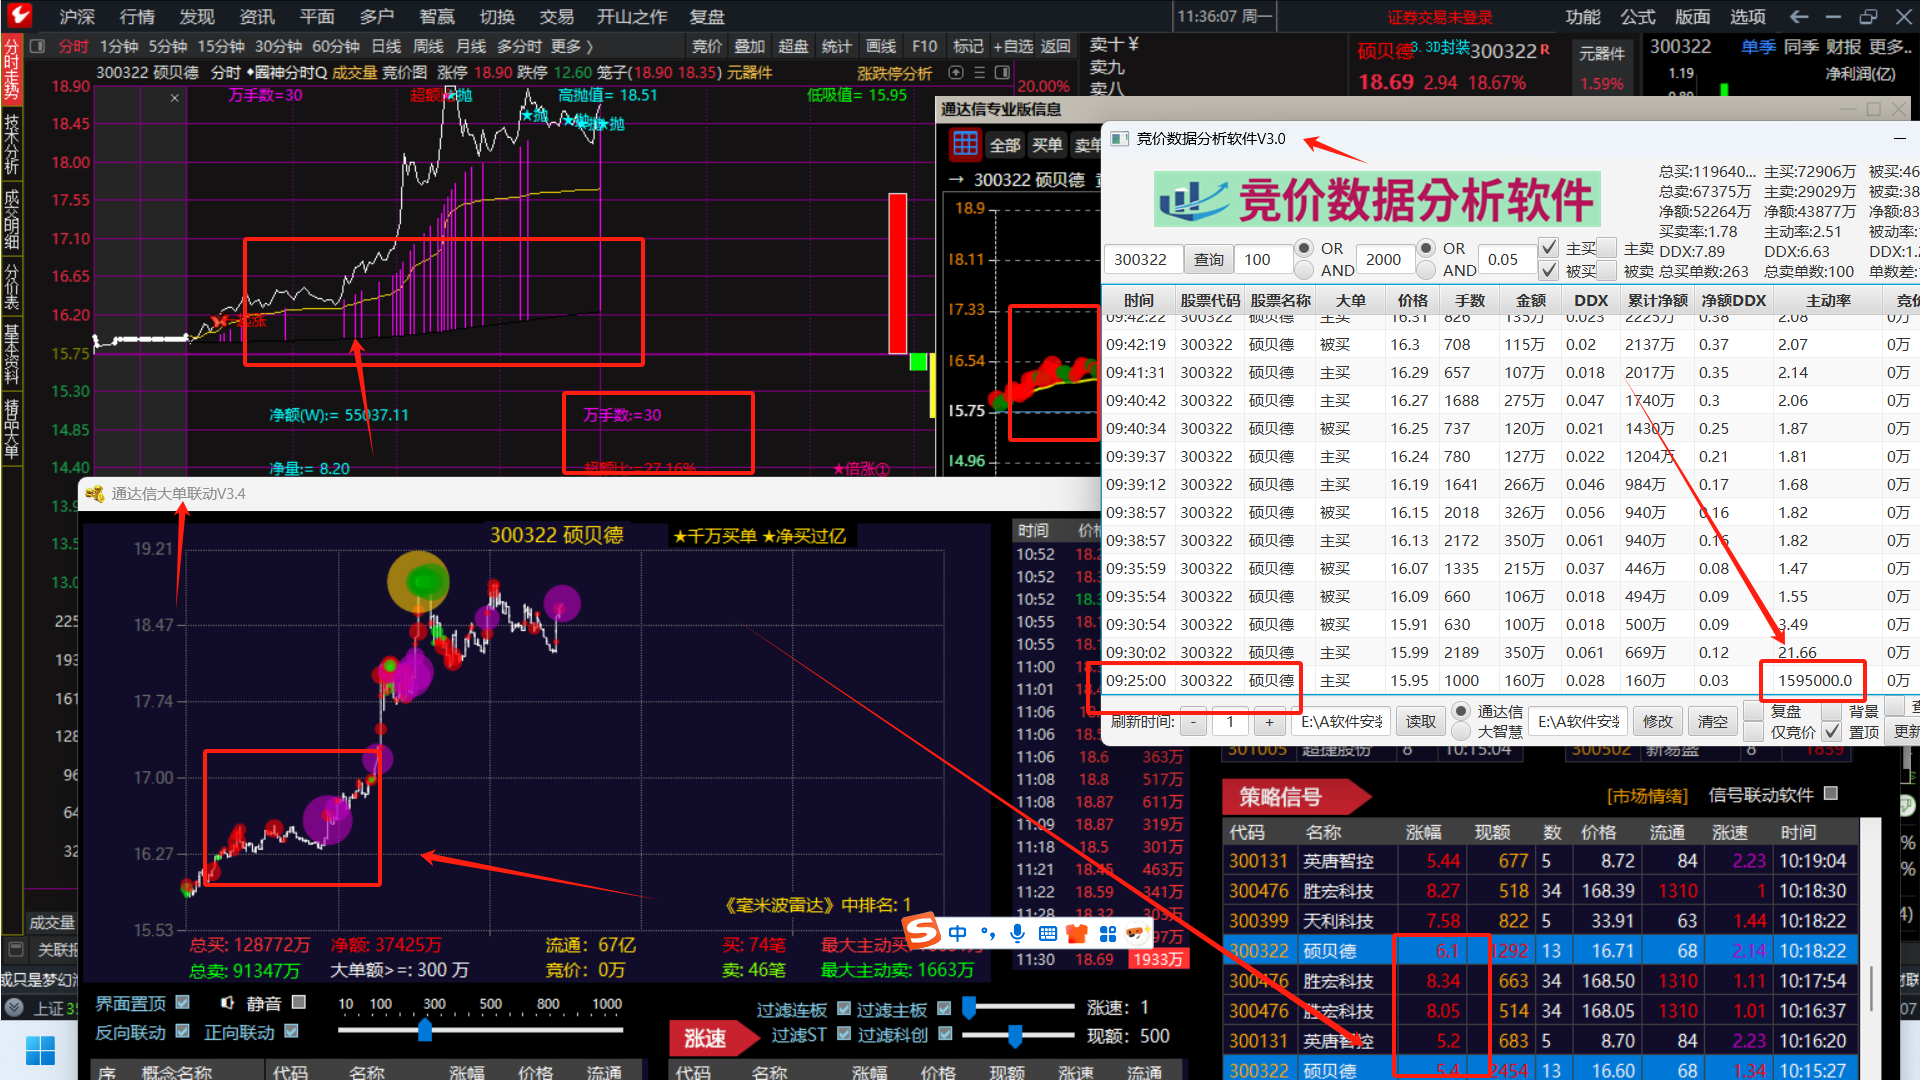1920x1080 pixels.
Task: Click the 叠加 toolbar button
Action: point(750,46)
